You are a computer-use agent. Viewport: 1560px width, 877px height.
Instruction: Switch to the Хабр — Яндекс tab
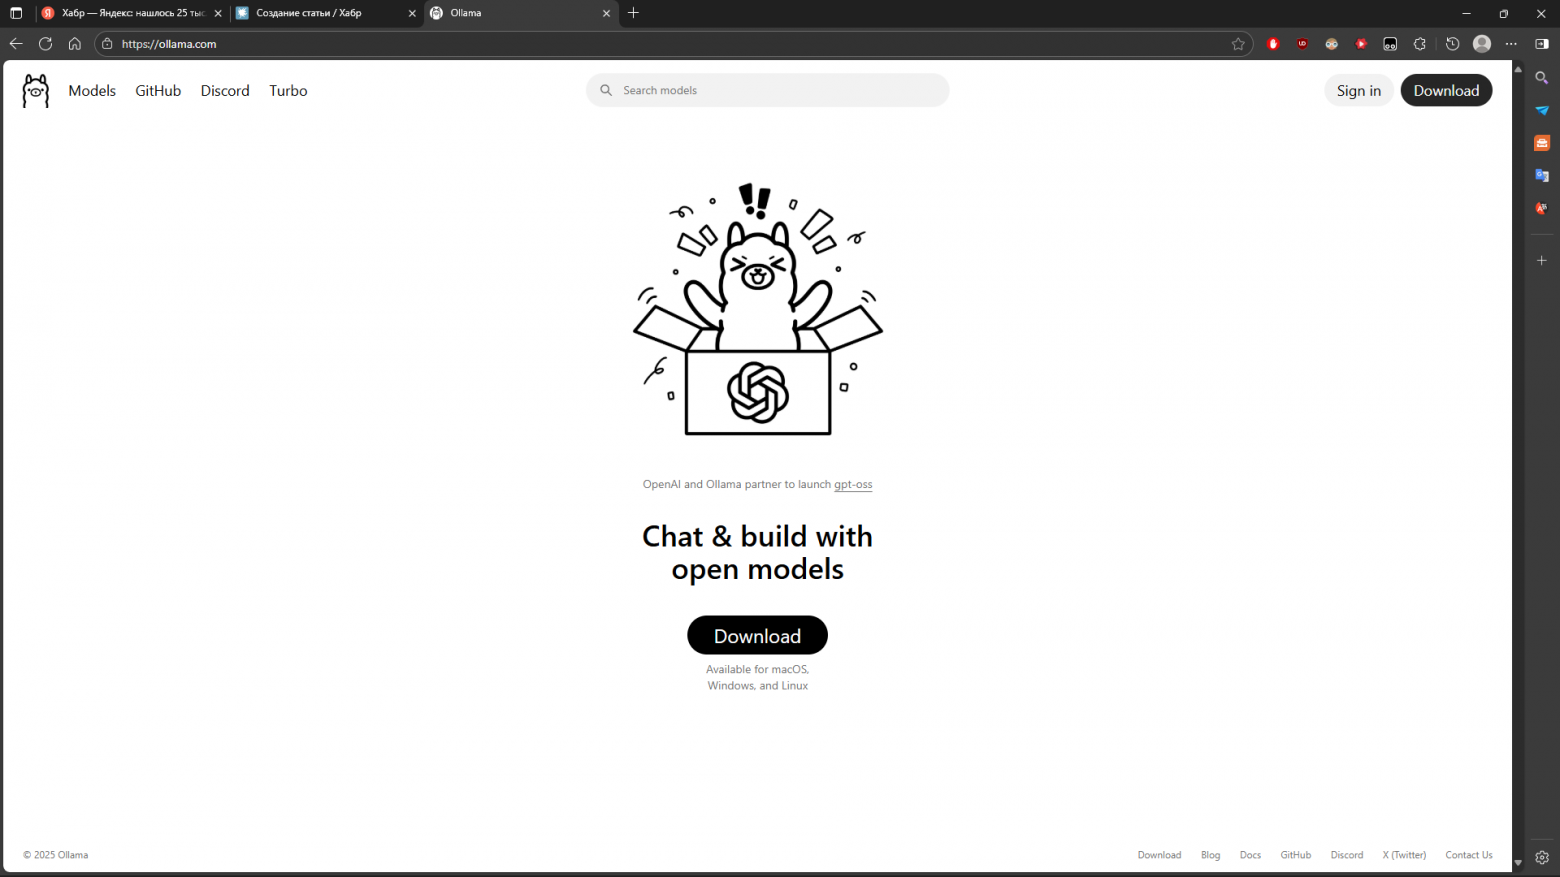click(132, 13)
